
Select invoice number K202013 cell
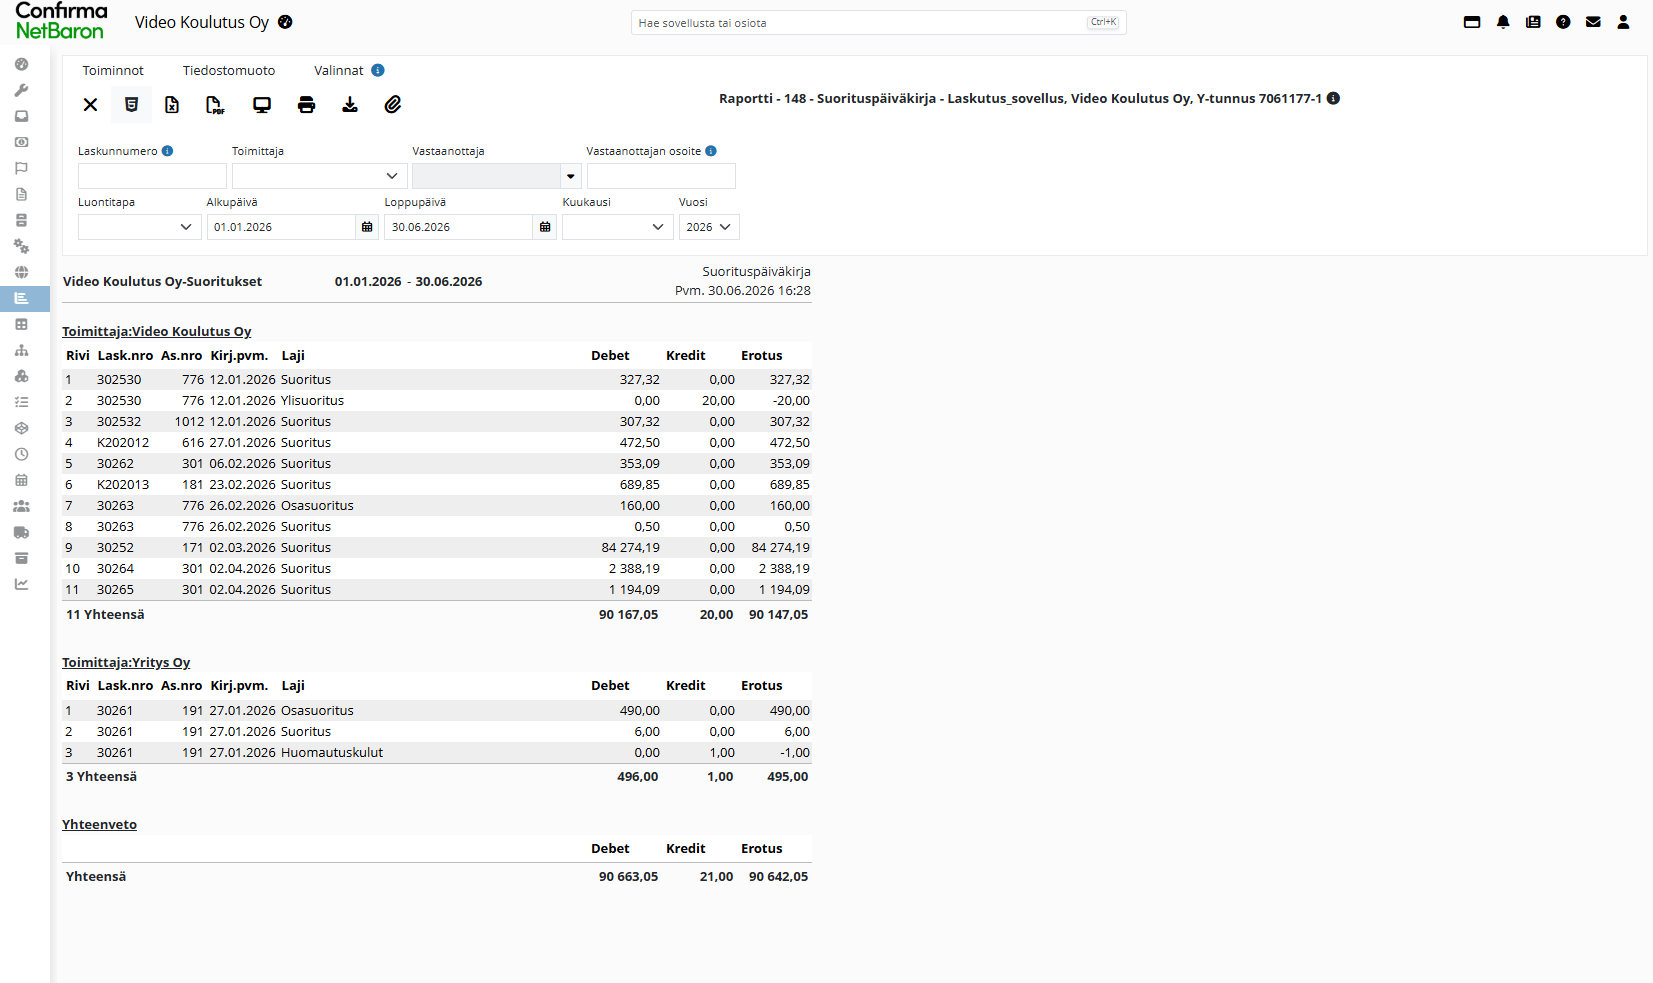(123, 484)
